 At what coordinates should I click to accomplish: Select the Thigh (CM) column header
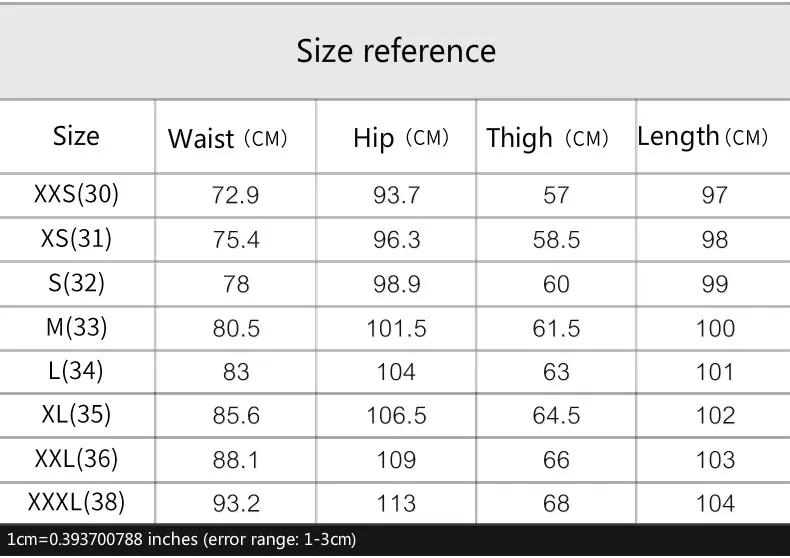click(547, 138)
